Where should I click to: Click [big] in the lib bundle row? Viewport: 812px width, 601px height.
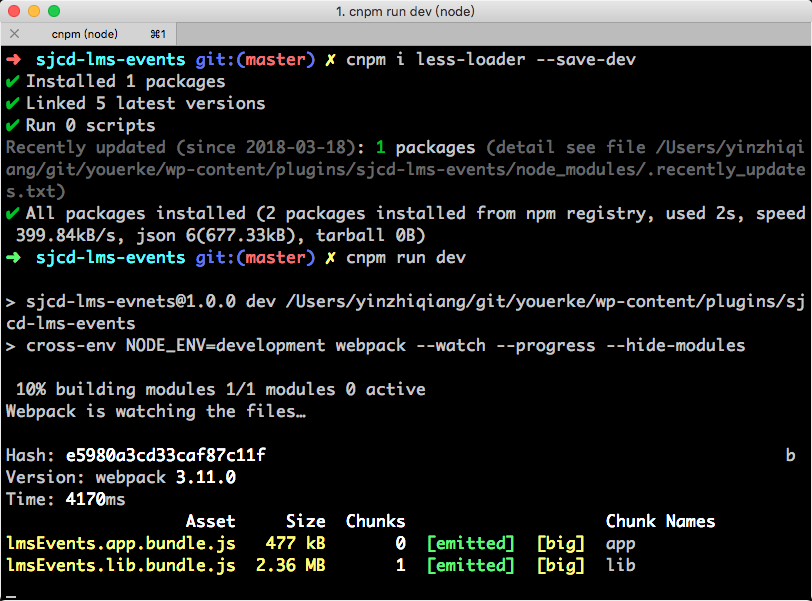pos(561,566)
